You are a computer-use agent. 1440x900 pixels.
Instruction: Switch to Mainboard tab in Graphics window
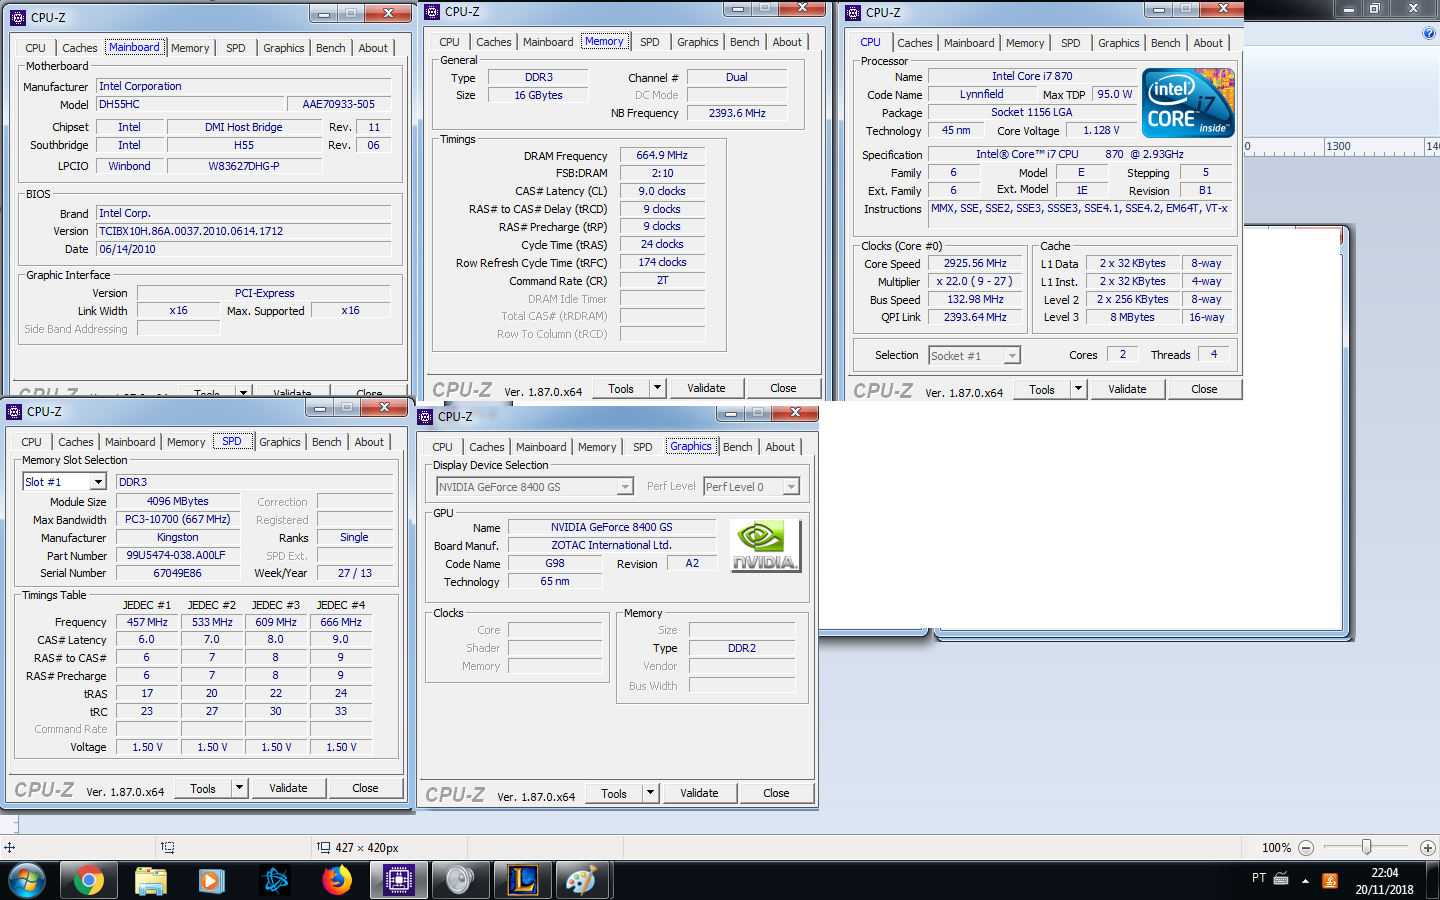[541, 447]
